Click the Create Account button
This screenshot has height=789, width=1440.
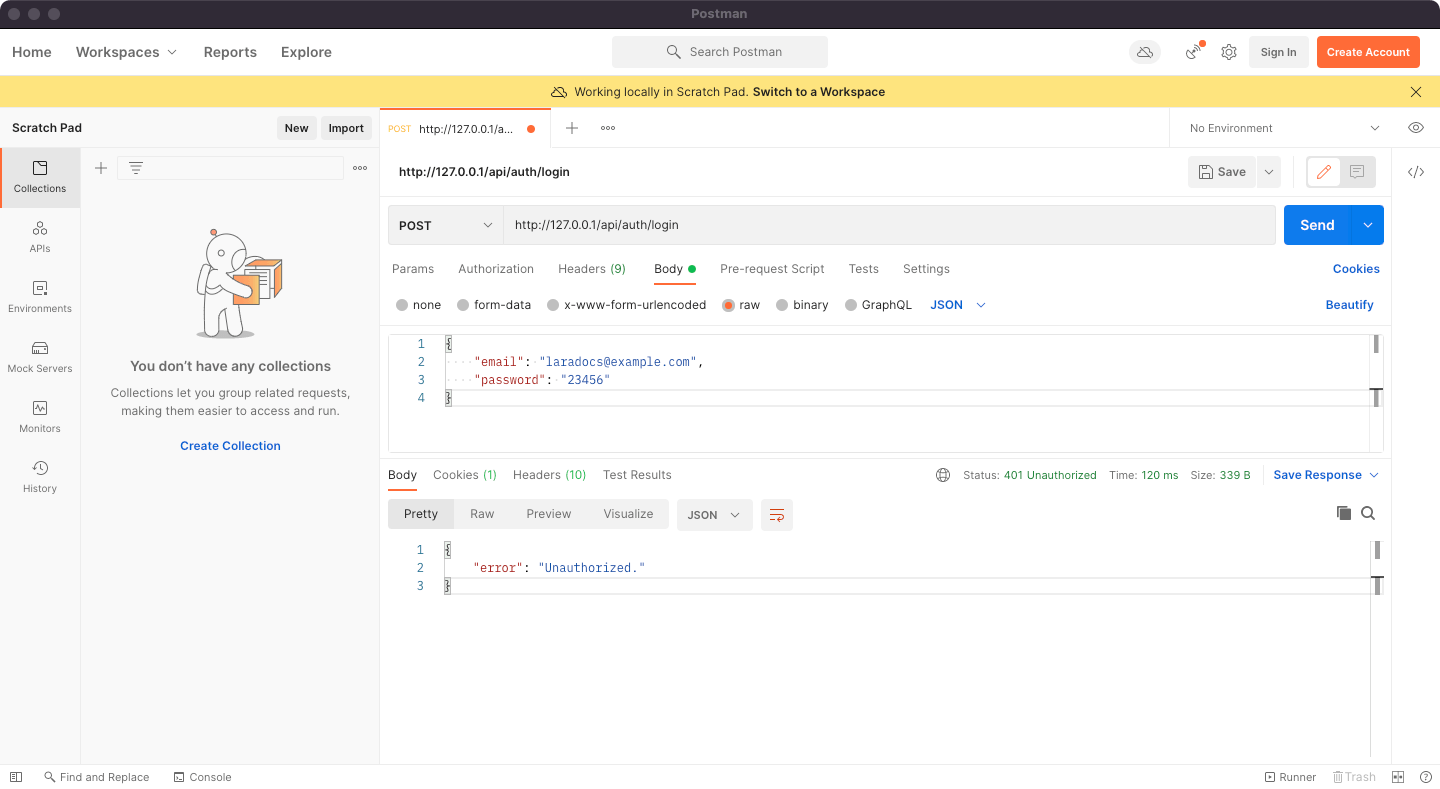(x=1368, y=52)
